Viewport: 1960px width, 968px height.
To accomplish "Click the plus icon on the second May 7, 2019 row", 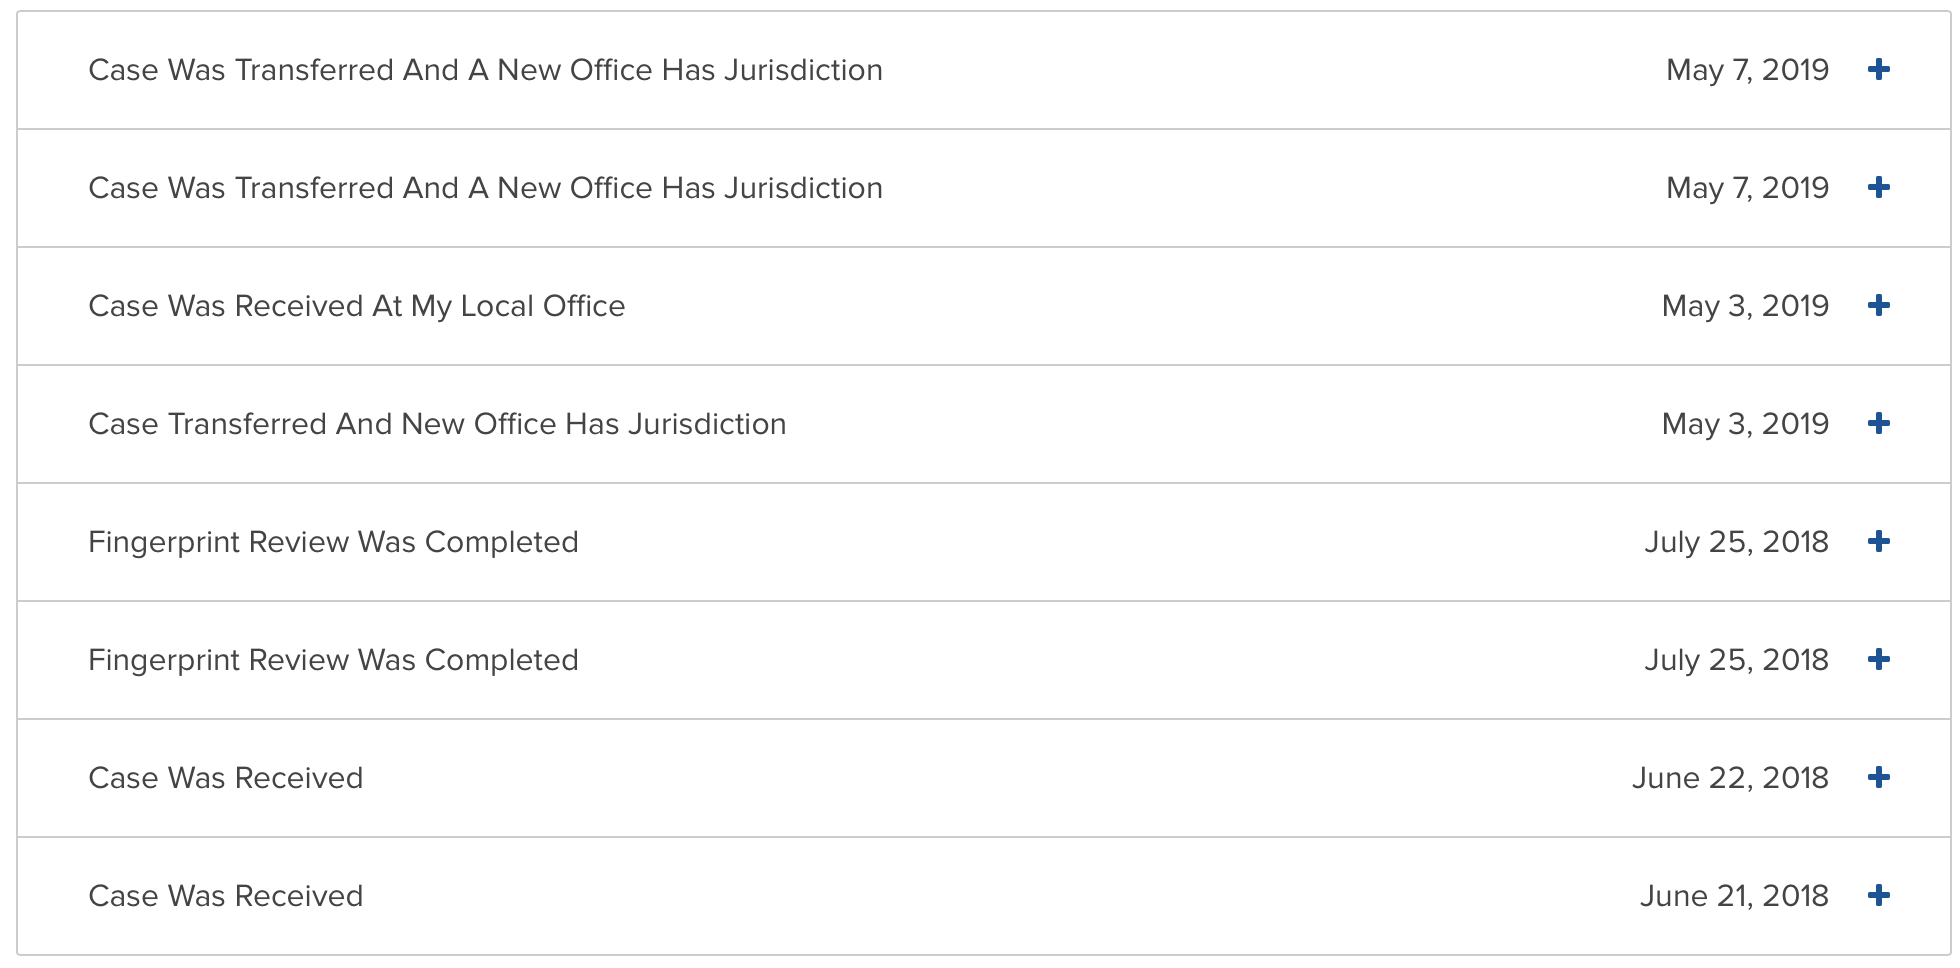I will [1879, 187].
